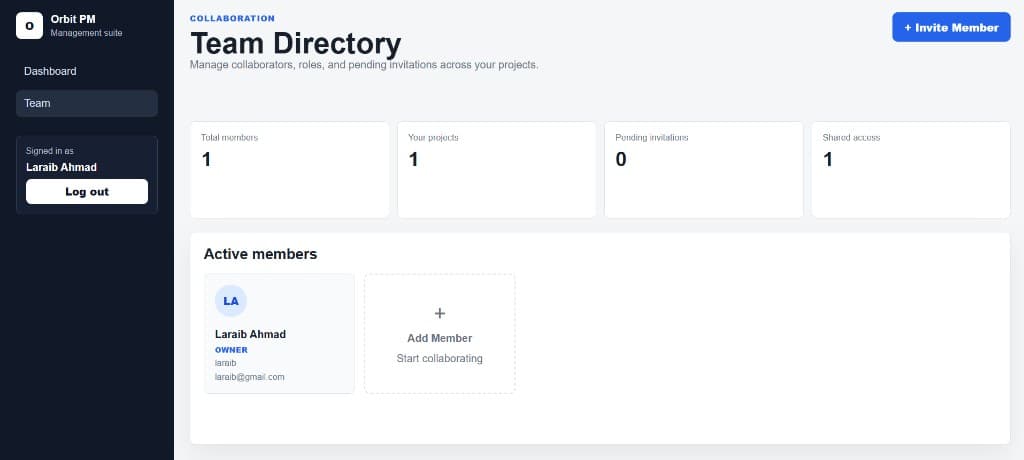The height and width of the screenshot is (460, 1024).
Task: Click the Orbit PM logo icon
Action: (29, 25)
